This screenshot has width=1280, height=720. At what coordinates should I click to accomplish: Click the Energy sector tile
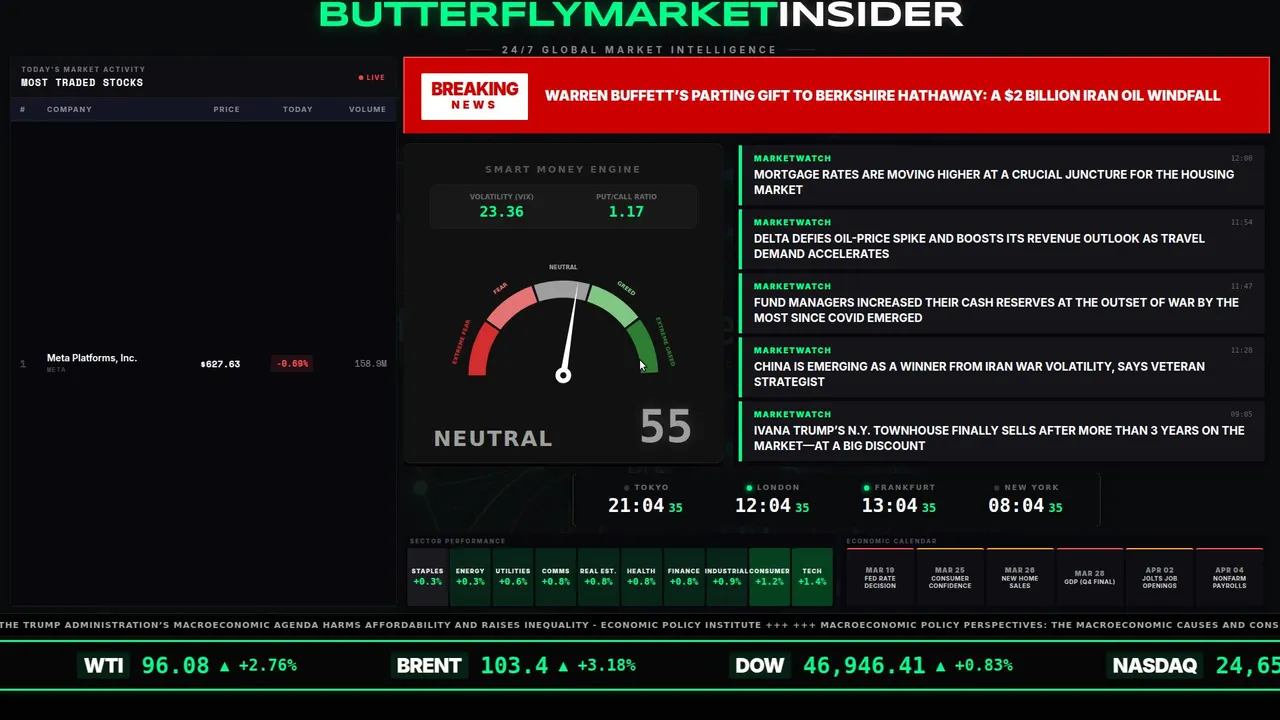point(470,577)
